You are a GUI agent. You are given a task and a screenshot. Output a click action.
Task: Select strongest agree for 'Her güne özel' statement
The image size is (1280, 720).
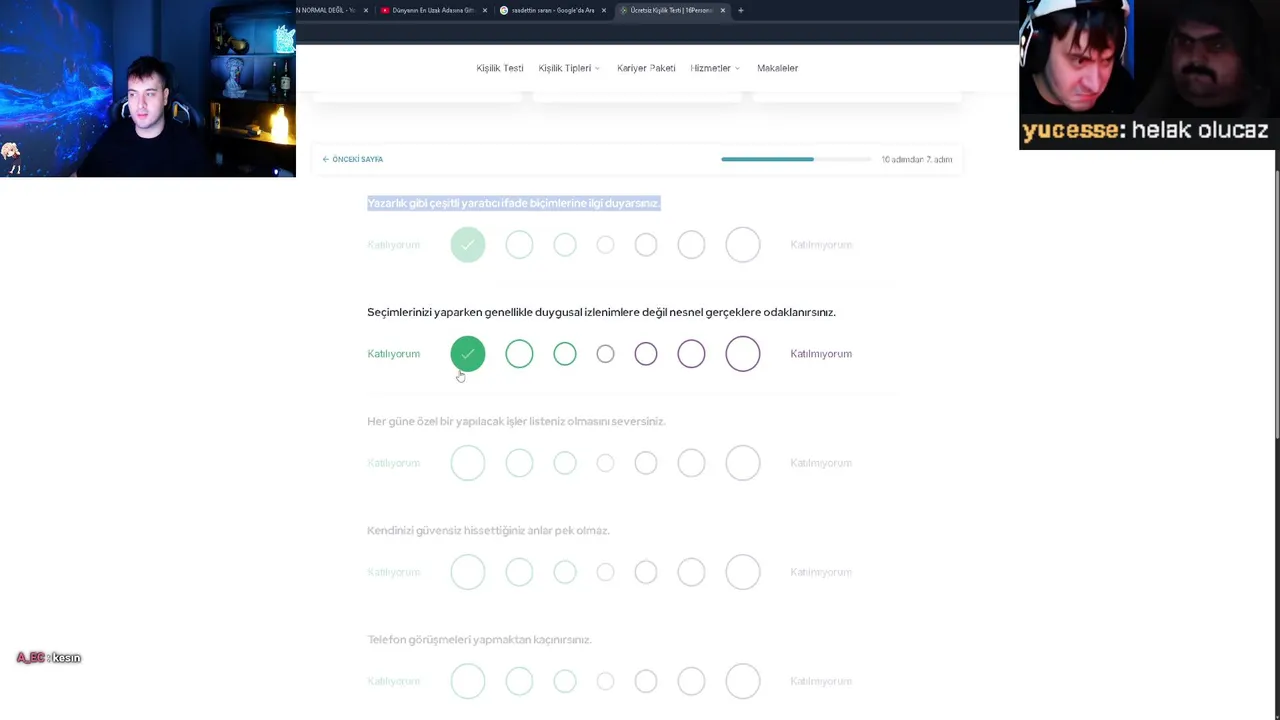(468, 463)
